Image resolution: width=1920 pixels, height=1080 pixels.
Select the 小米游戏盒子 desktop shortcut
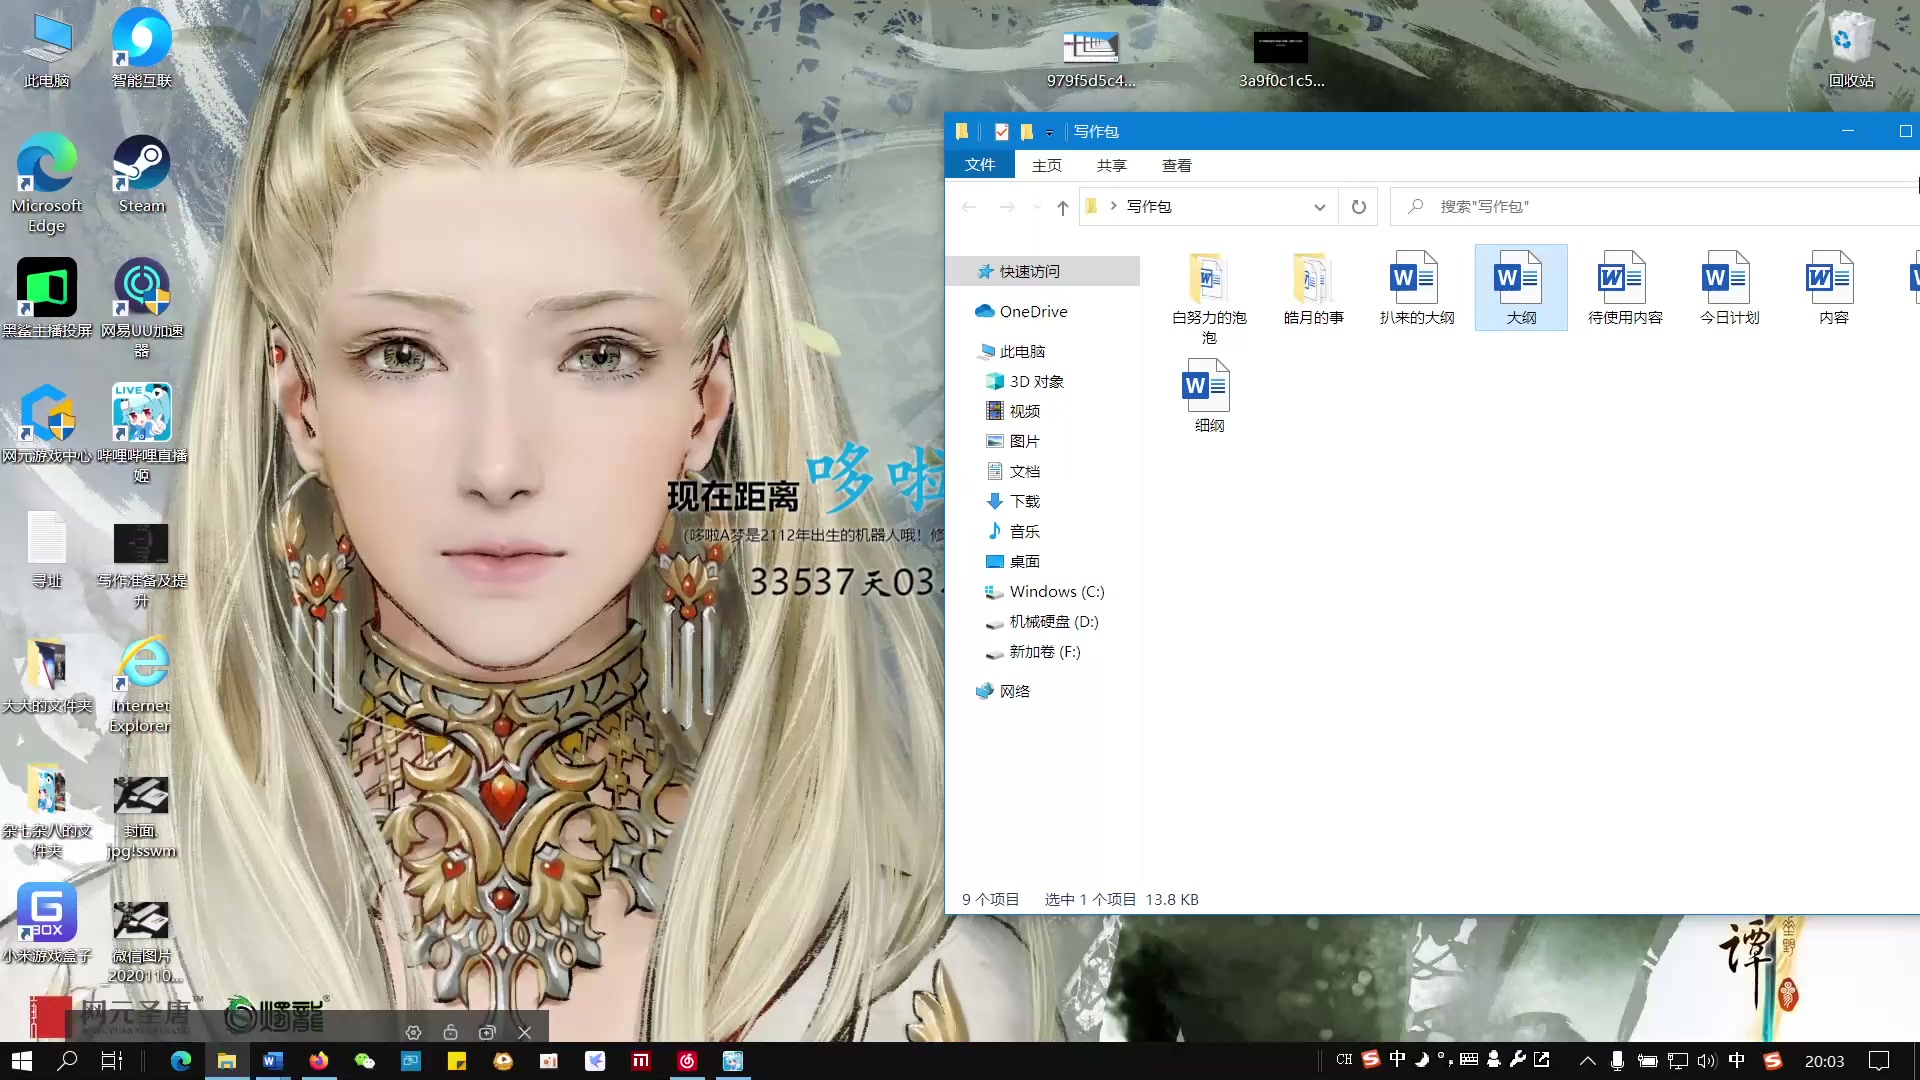tap(47, 923)
